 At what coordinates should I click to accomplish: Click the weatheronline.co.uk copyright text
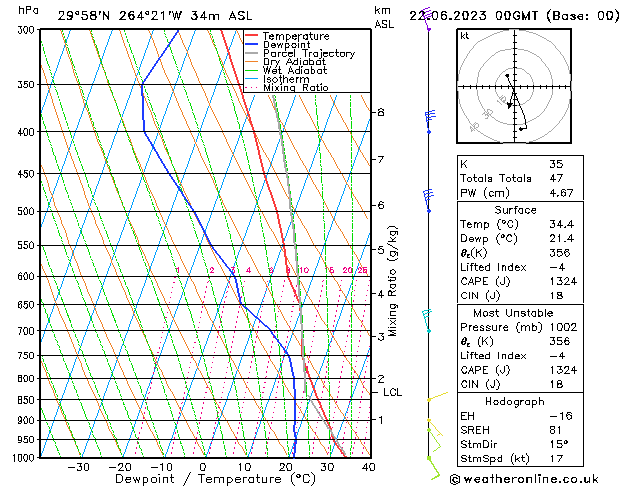524,479
